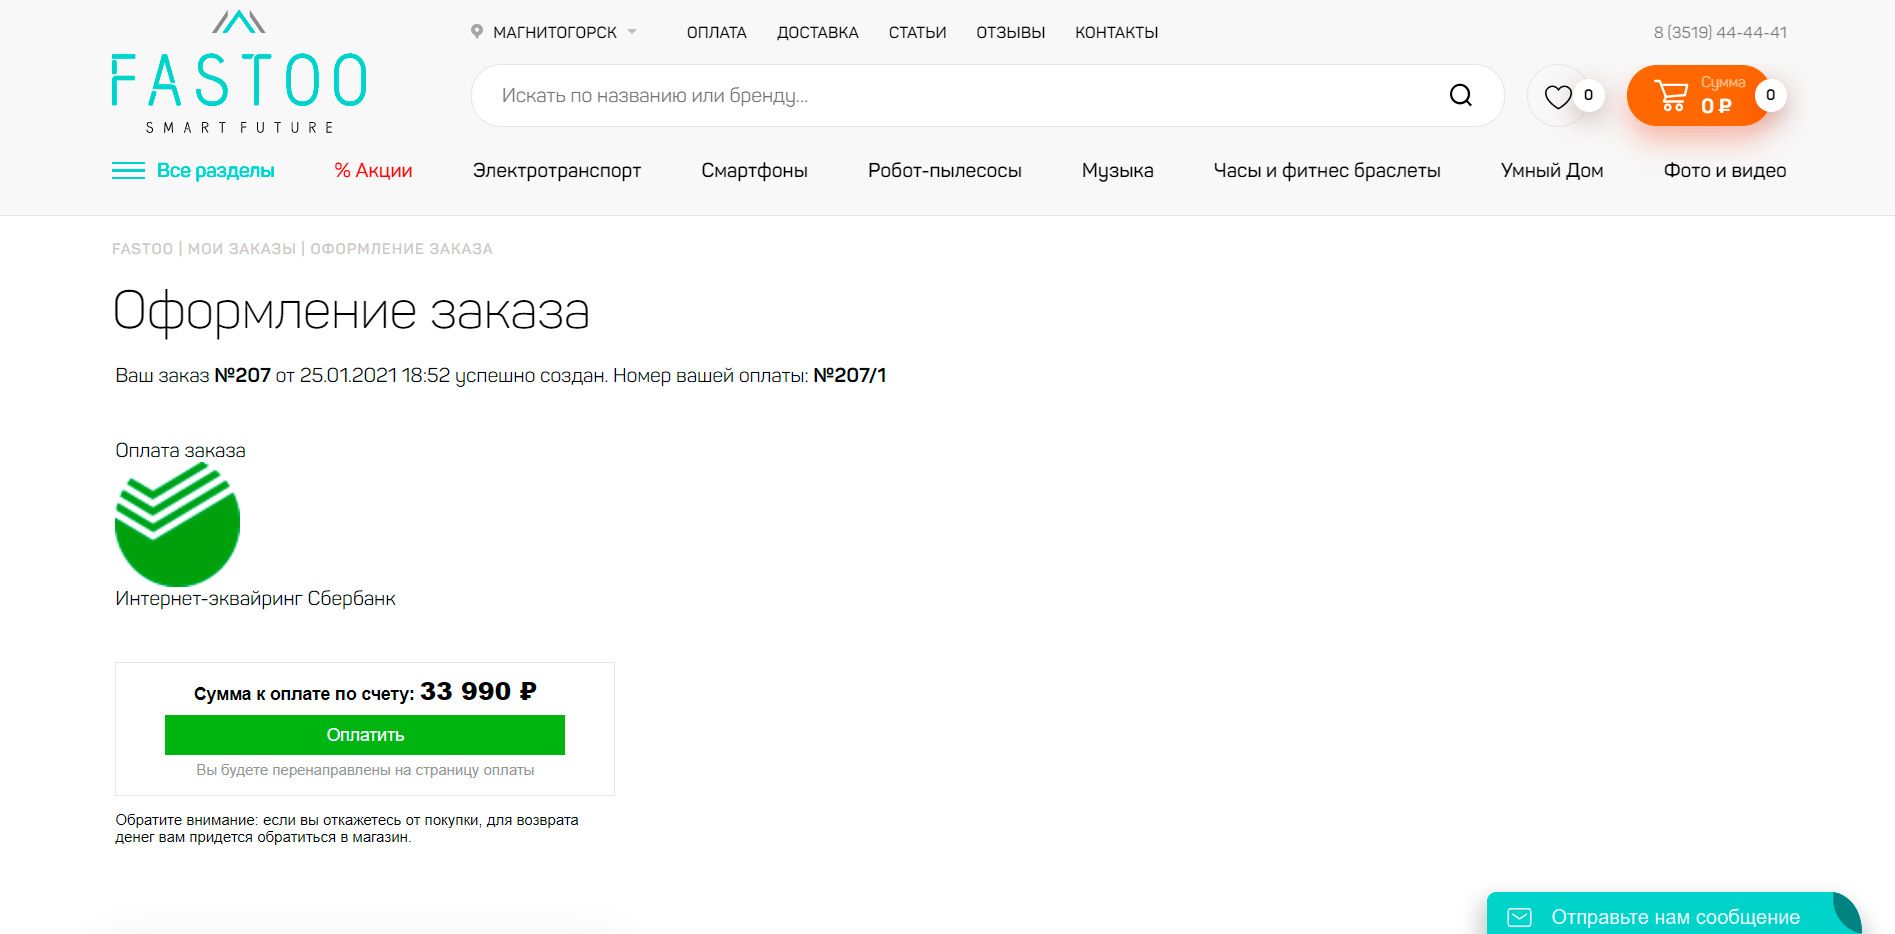The image size is (1895, 934).
Task: Open Часы и фитнес браслеты category
Action: tap(1327, 170)
